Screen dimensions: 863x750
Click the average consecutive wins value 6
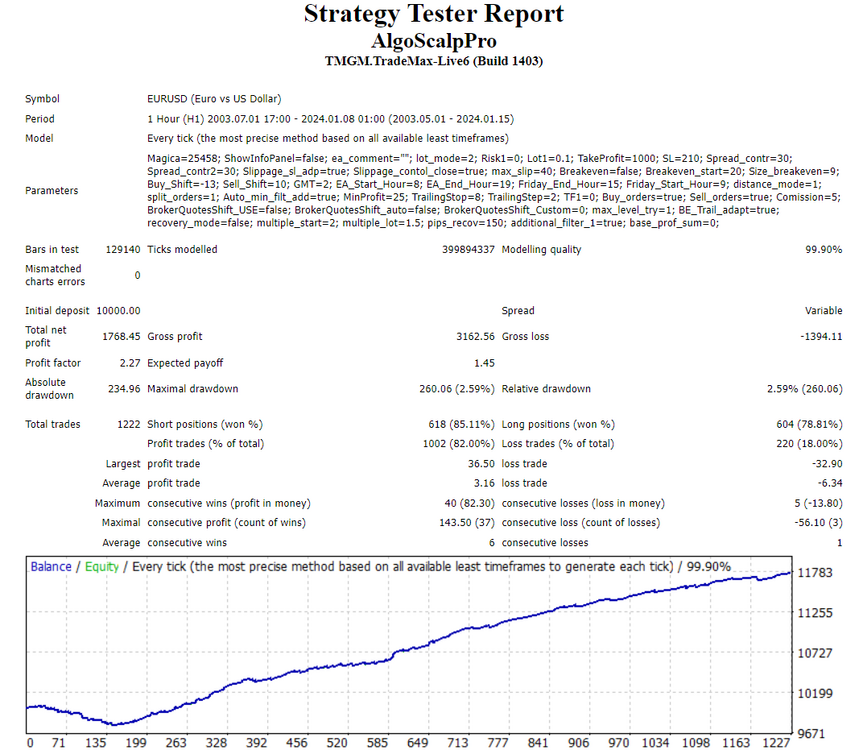click(x=491, y=543)
